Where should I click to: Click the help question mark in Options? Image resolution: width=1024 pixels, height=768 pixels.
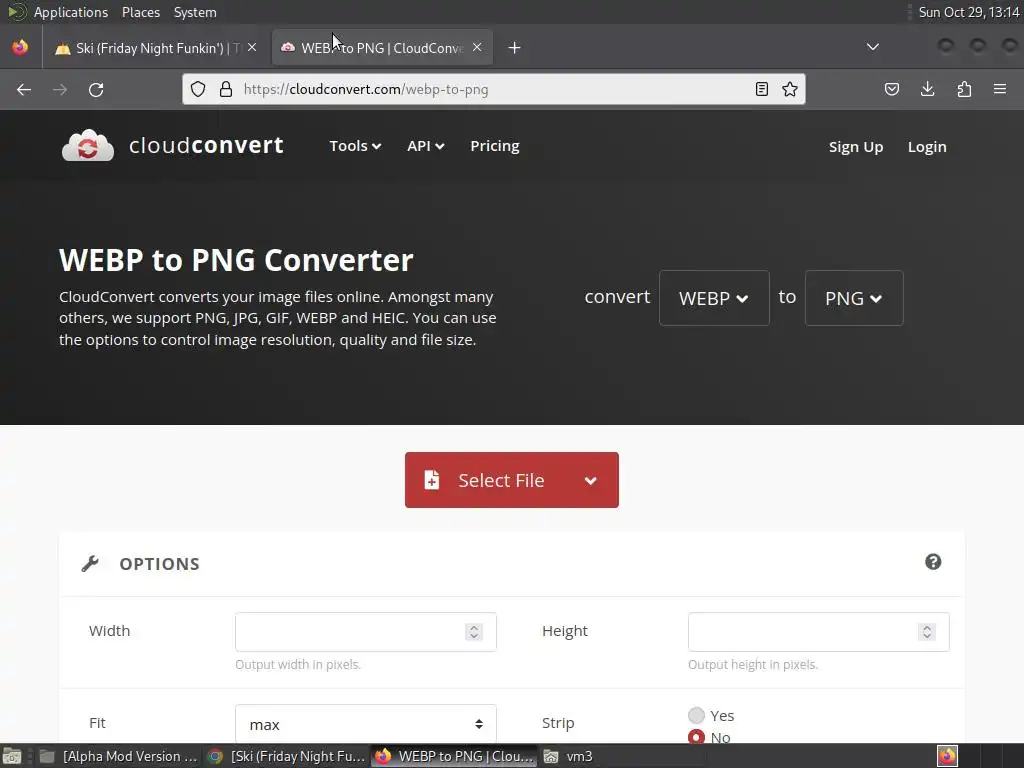pos(933,562)
